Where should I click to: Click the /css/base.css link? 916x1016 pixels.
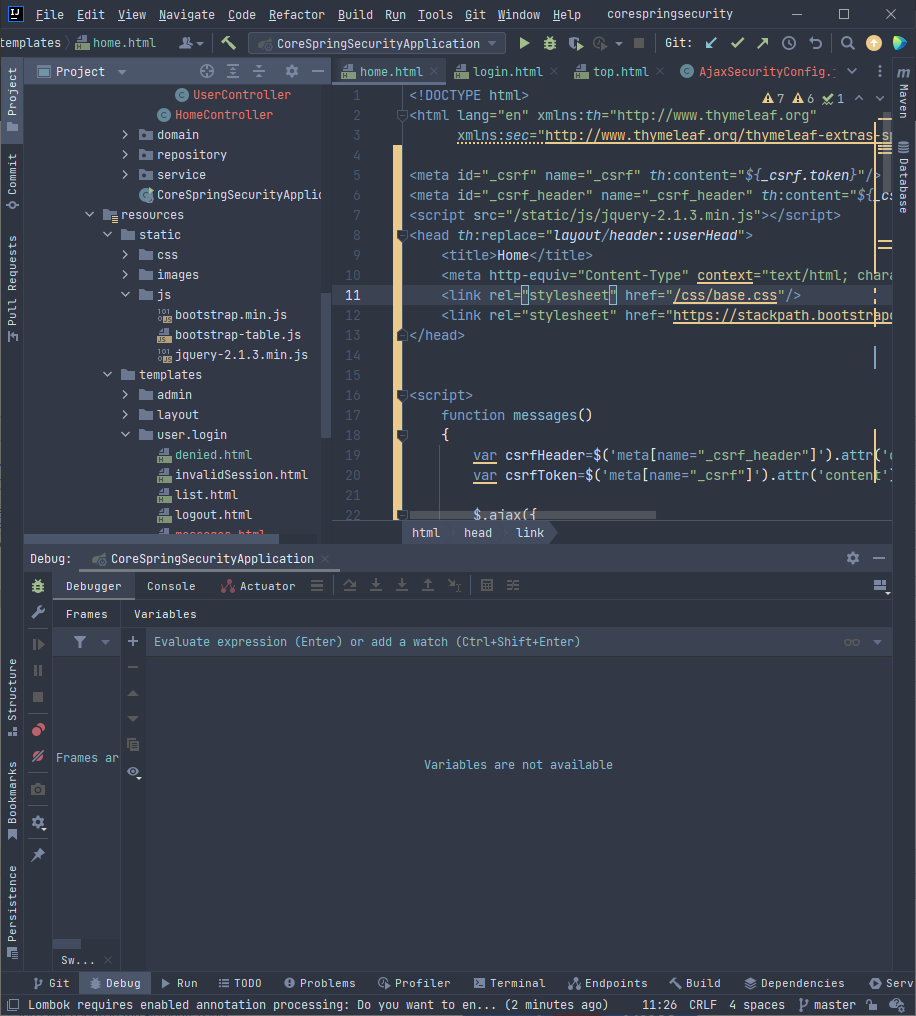coord(725,295)
